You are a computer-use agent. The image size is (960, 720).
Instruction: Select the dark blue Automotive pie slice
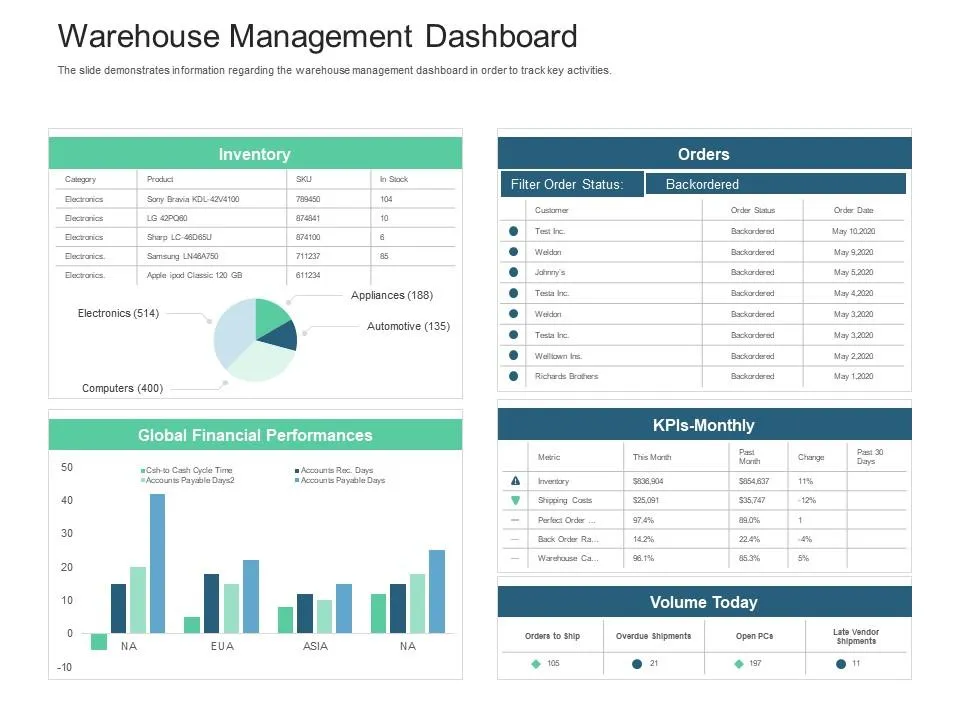282,336
